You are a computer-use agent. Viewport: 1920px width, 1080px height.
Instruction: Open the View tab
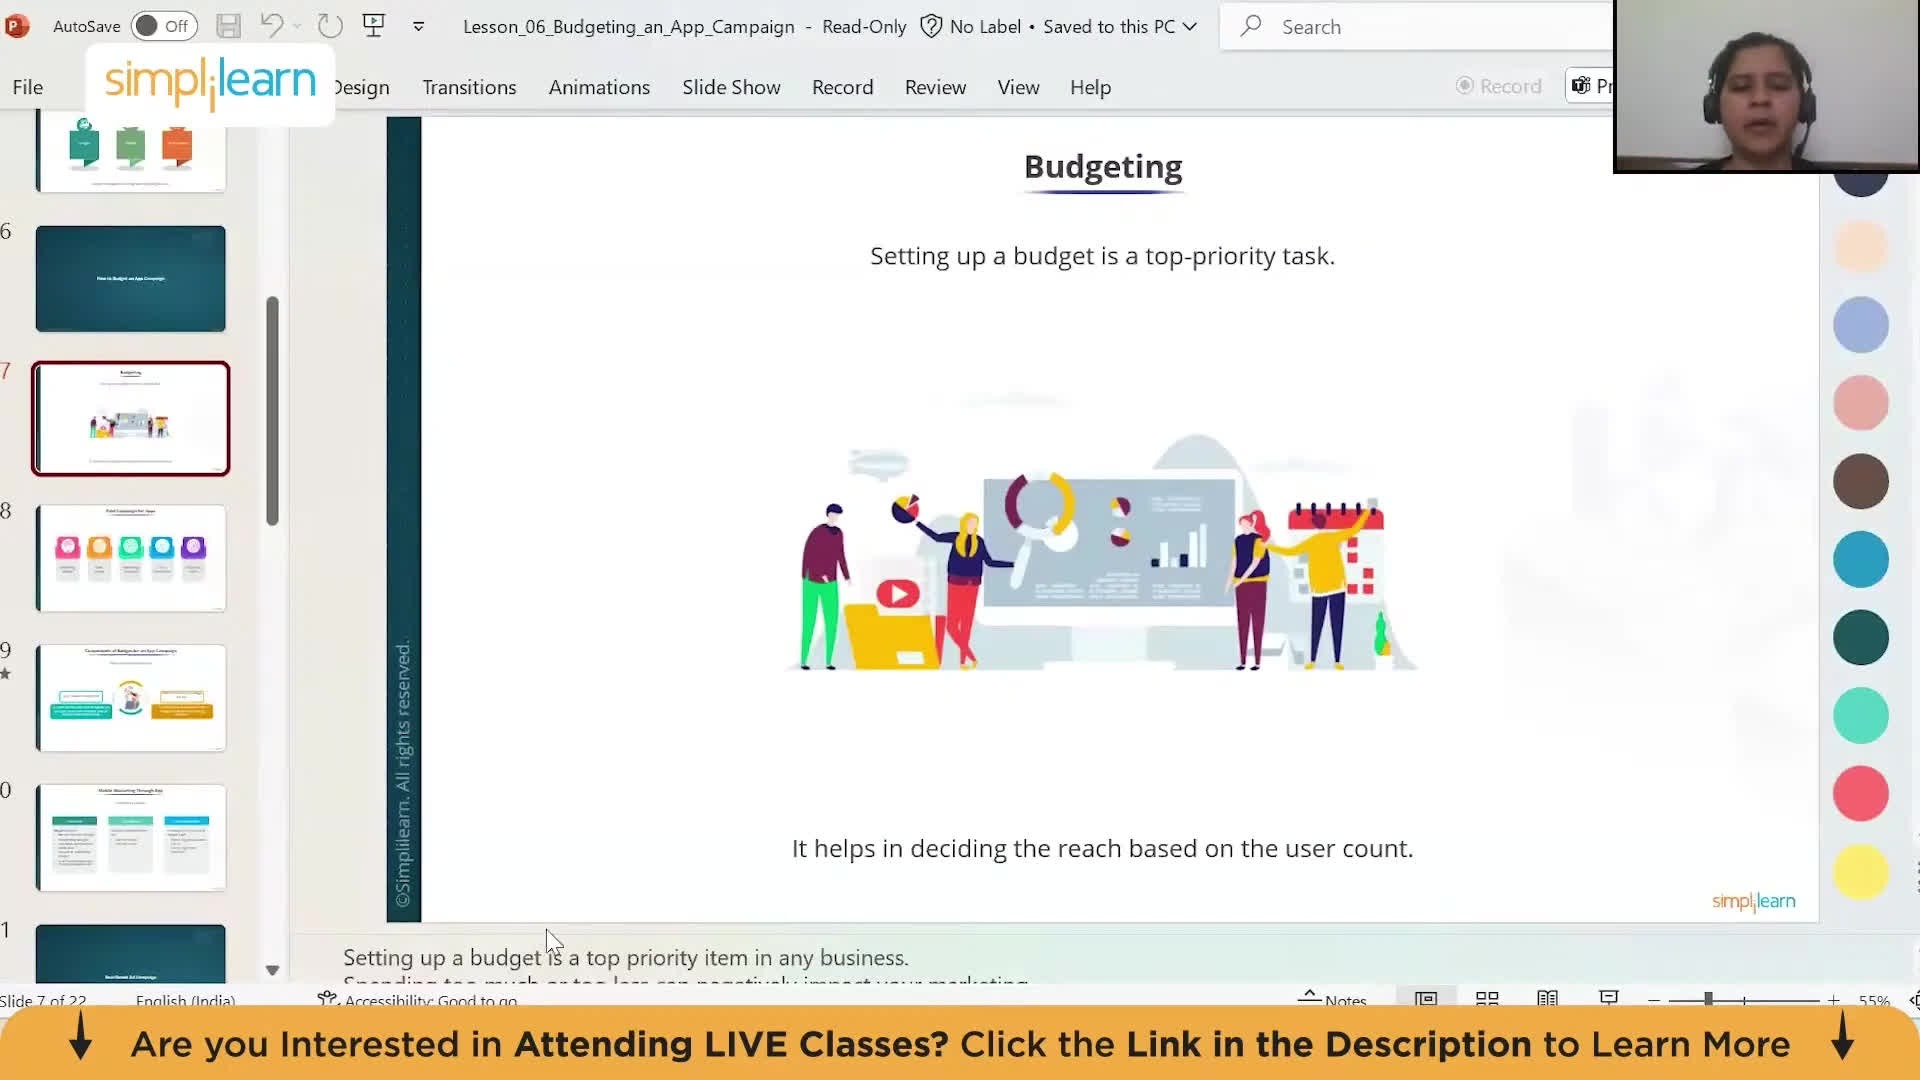pos(1018,87)
